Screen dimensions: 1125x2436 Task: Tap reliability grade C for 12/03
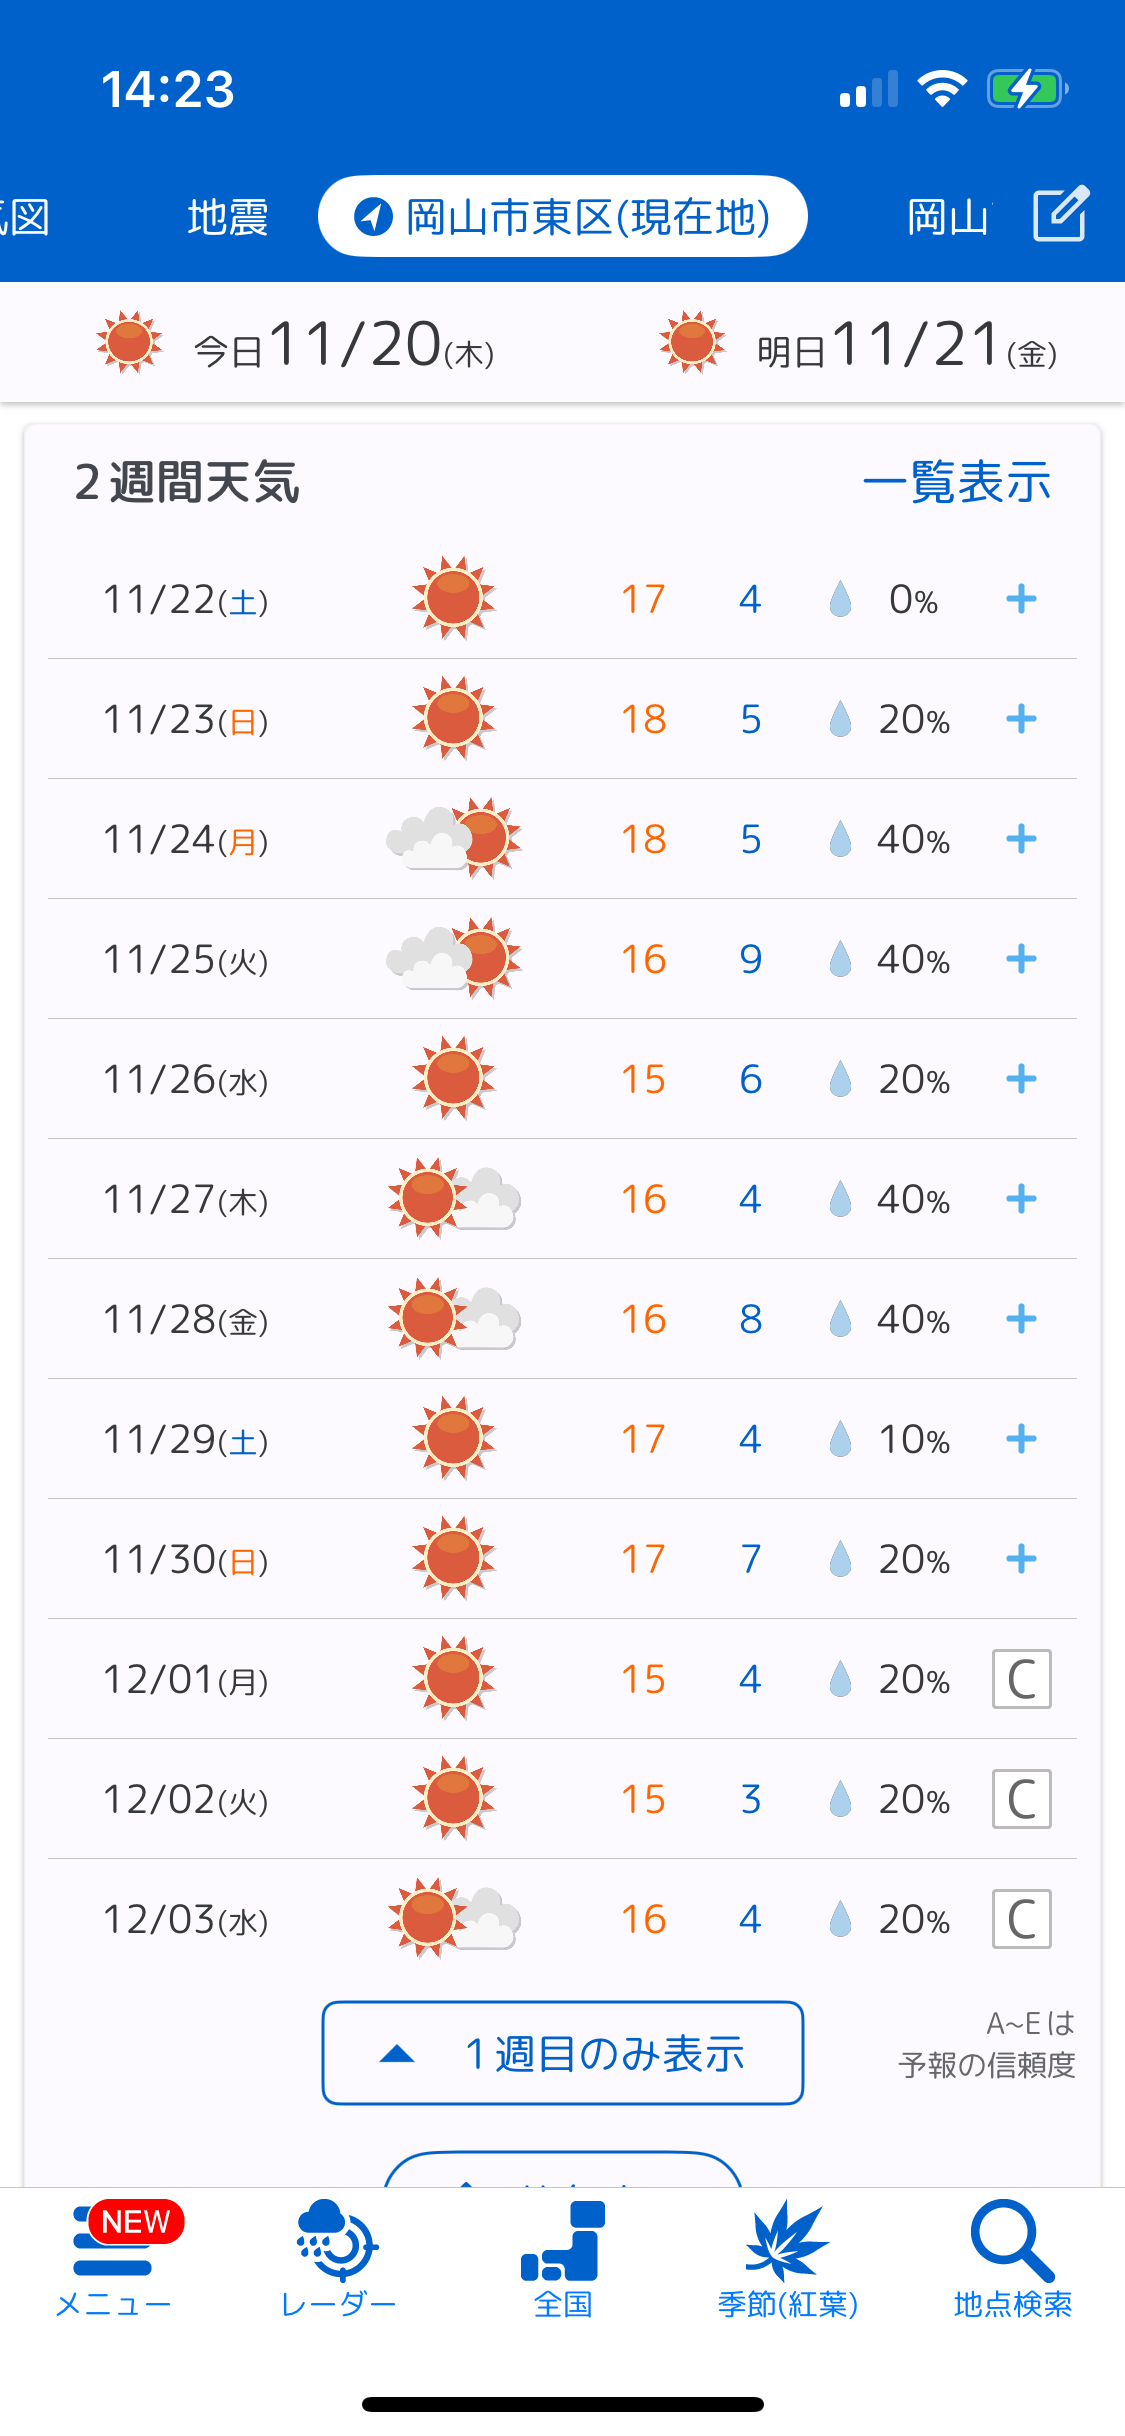coord(1021,1919)
